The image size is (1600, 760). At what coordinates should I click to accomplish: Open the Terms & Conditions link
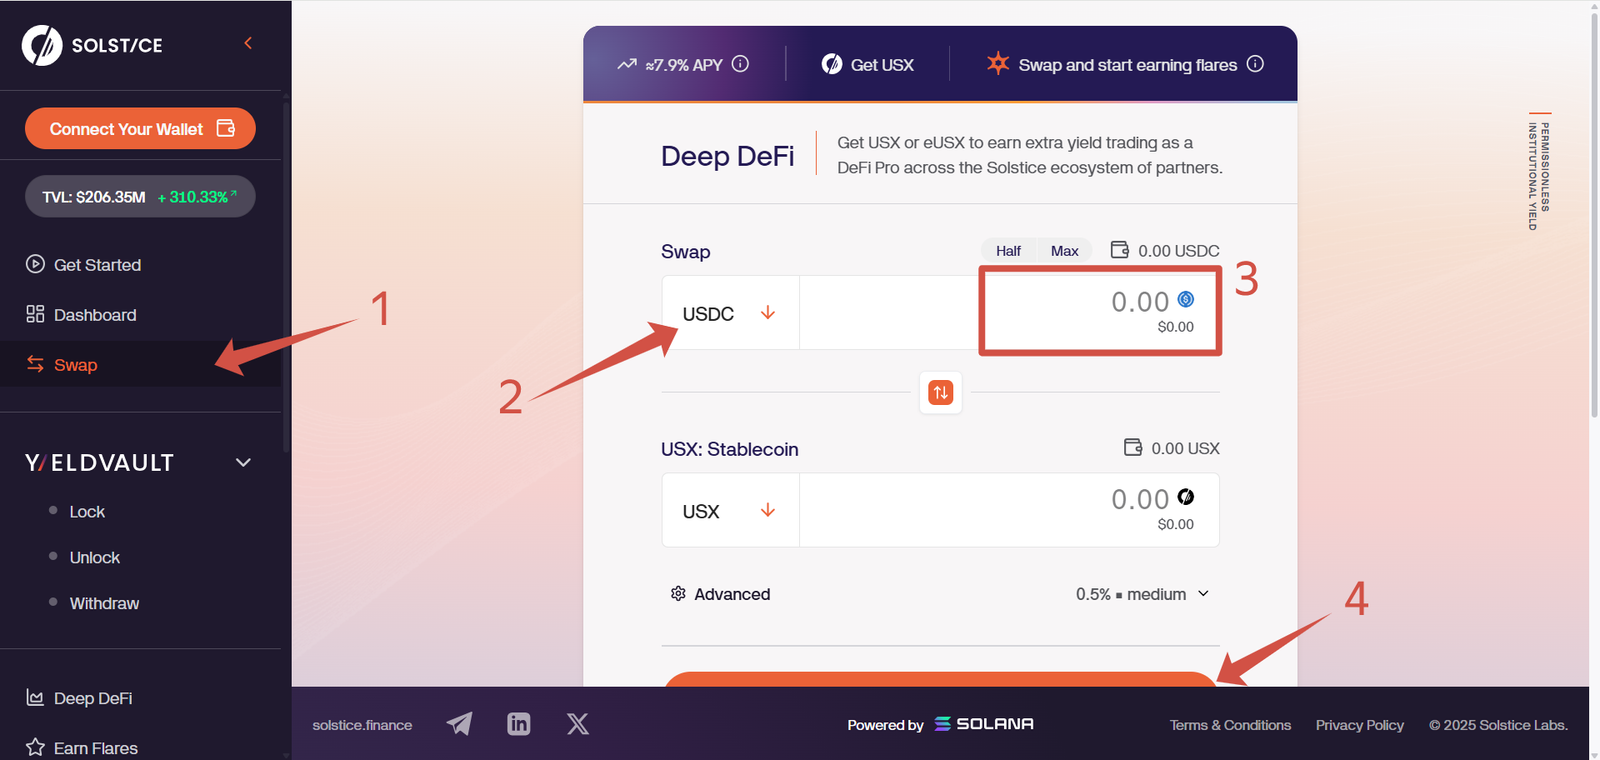click(x=1230, y=725)
